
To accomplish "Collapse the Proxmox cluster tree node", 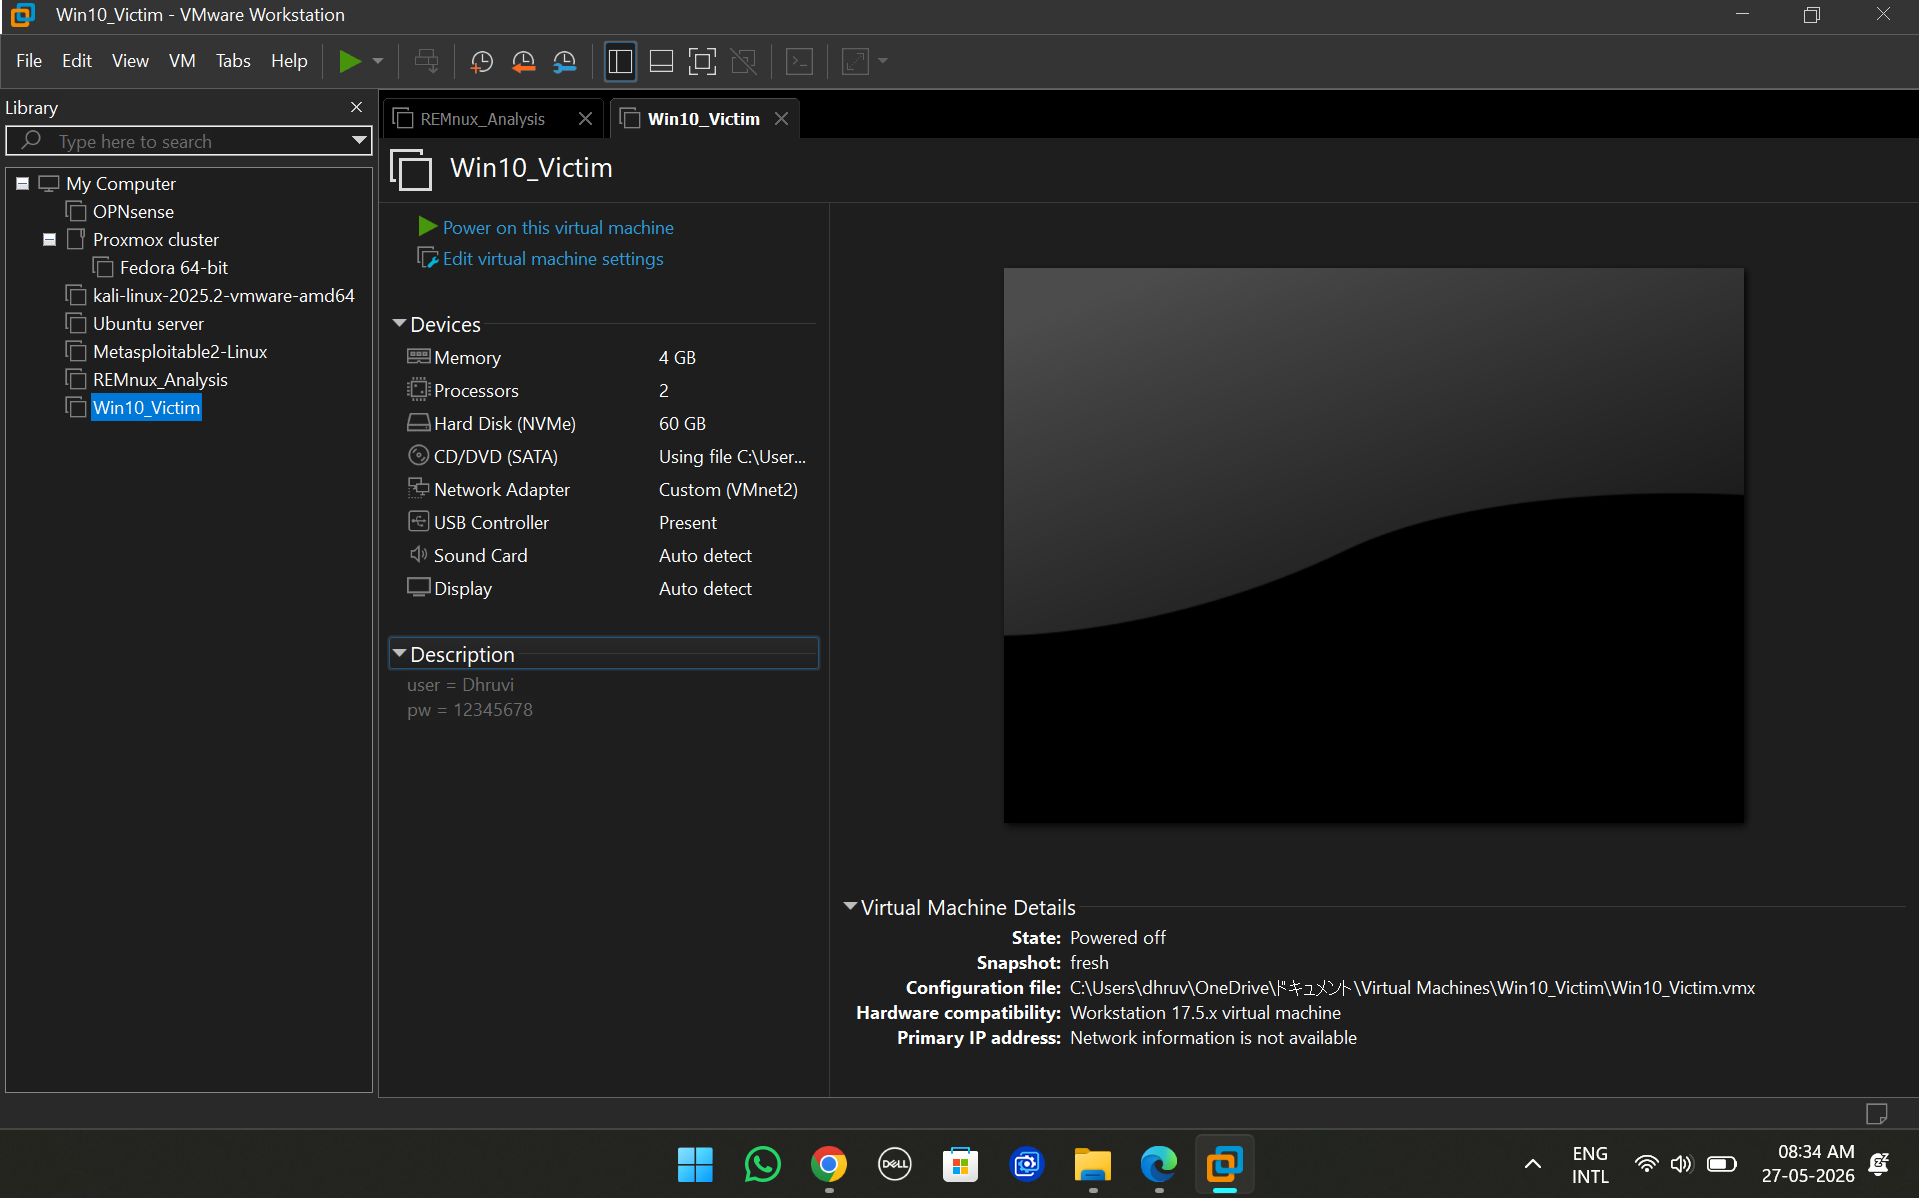I will click(x=49, y=240).
